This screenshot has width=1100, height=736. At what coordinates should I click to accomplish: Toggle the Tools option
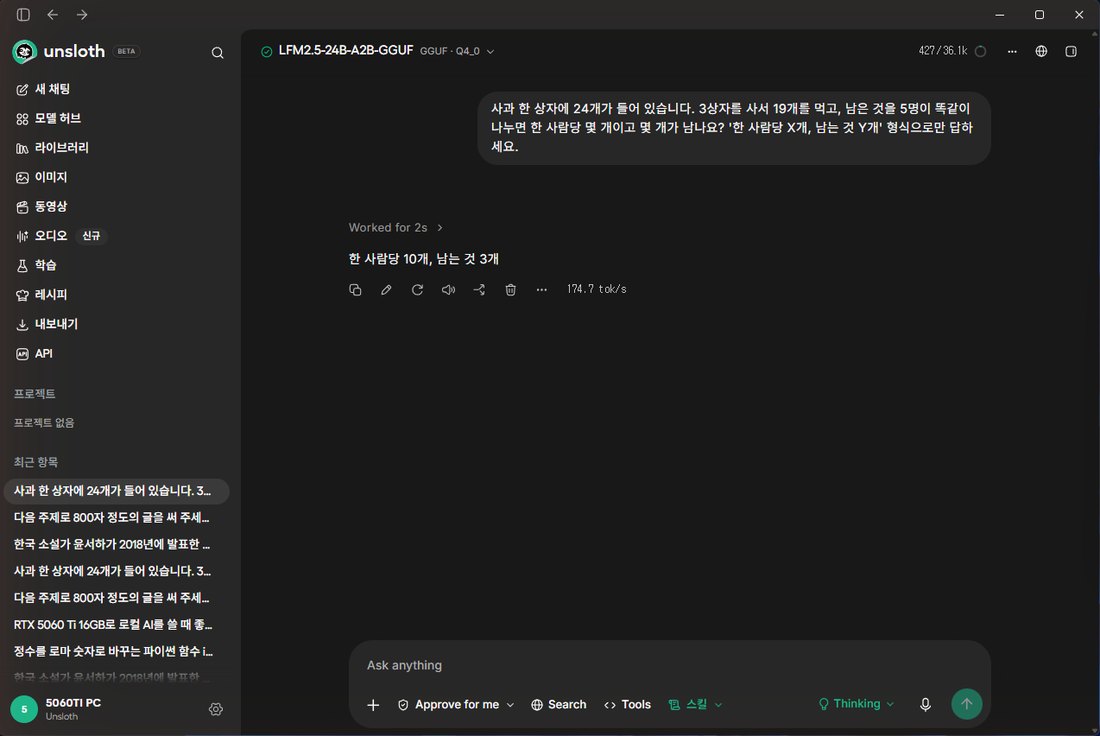tap(627, 704)
